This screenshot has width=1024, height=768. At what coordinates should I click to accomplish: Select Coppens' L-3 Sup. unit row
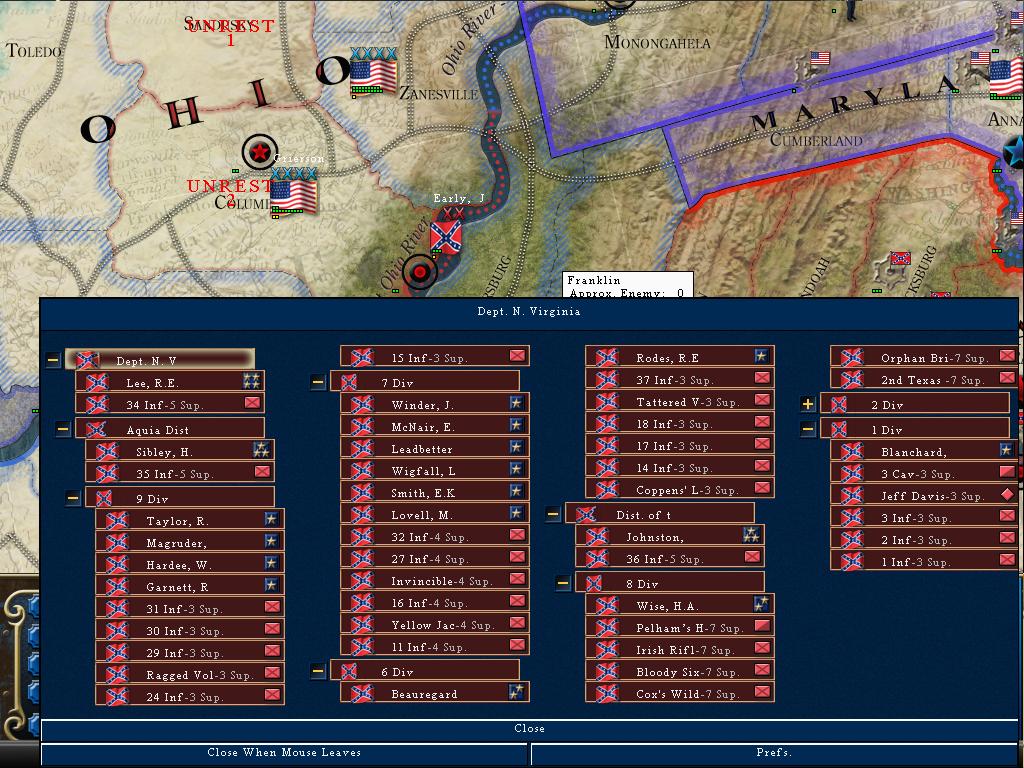coord(679,489)
